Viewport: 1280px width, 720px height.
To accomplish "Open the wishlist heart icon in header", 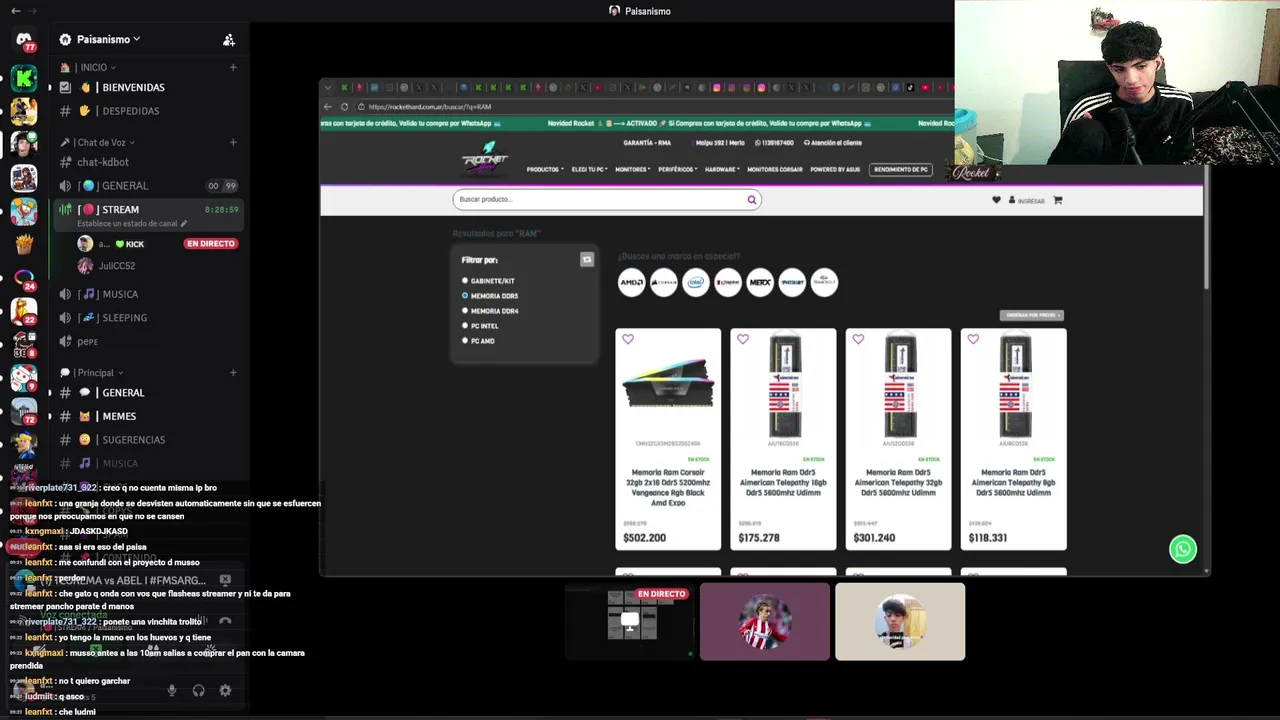I will (996, 200).
